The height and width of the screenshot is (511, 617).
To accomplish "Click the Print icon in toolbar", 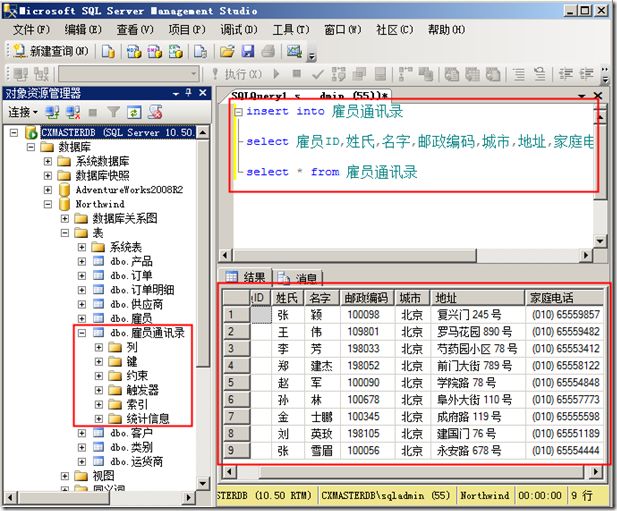I will 268,52.
